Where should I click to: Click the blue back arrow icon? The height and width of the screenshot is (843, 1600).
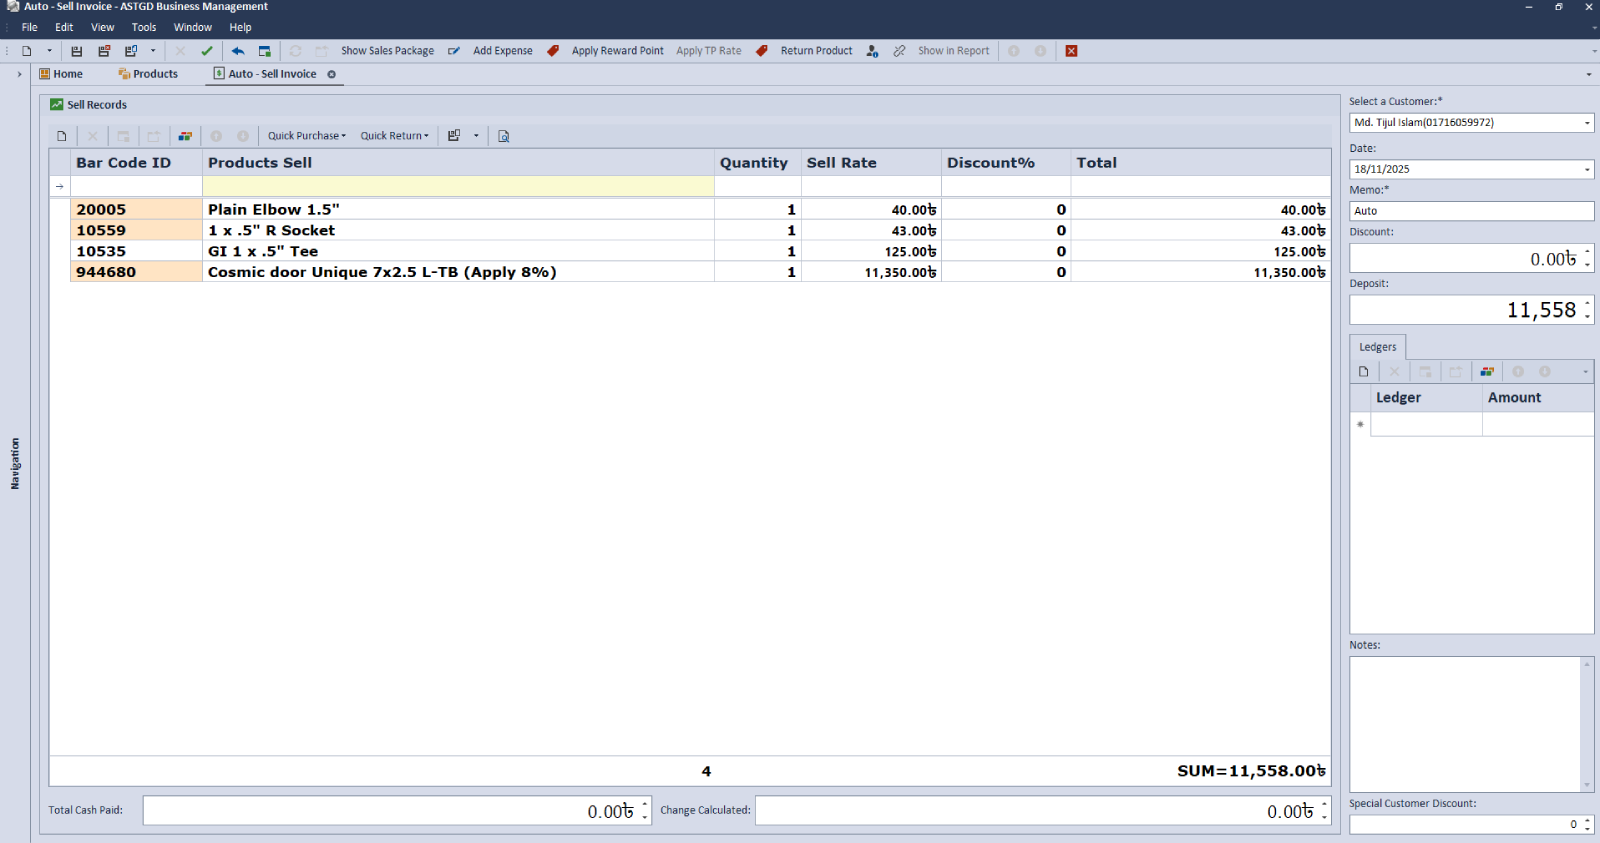(238, 51)
